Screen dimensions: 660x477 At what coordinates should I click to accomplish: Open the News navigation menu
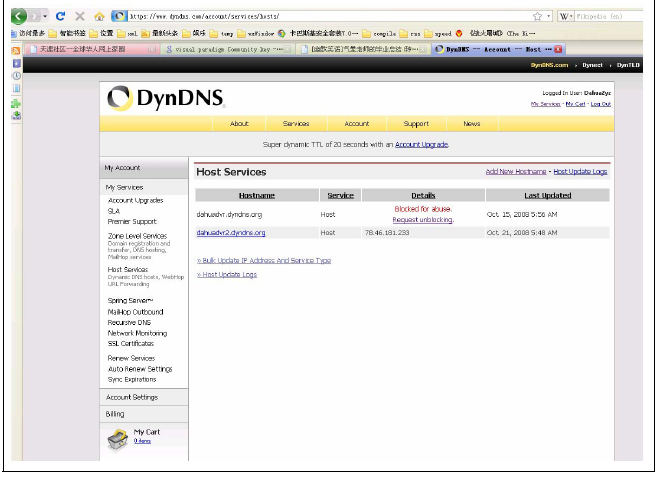pyautogui.click(x=472, y=124)
